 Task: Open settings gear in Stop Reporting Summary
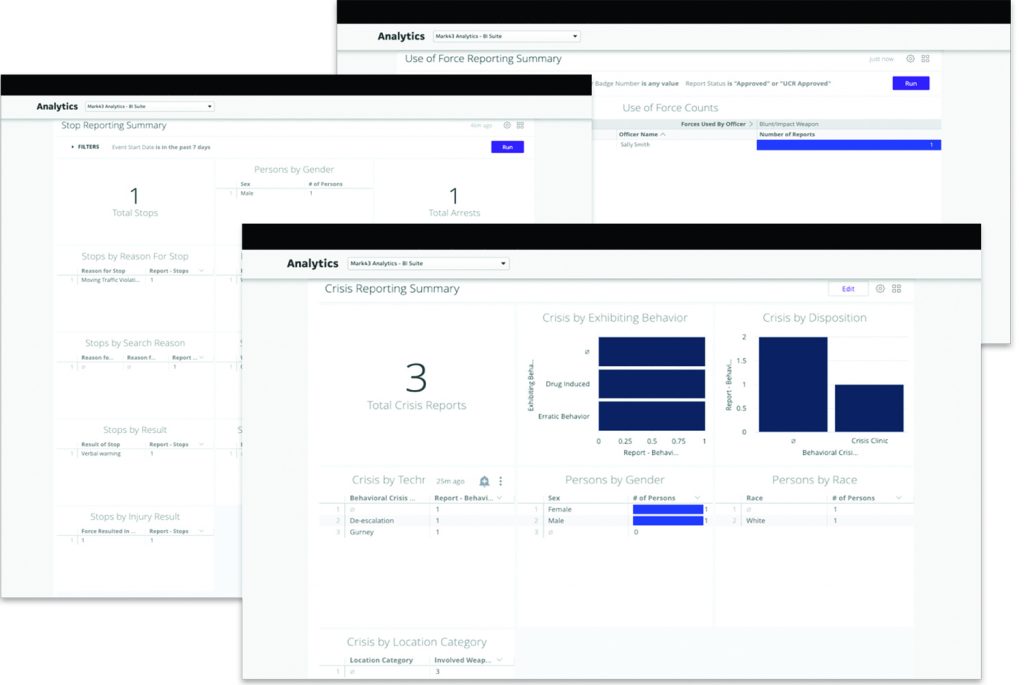point(507,126)
